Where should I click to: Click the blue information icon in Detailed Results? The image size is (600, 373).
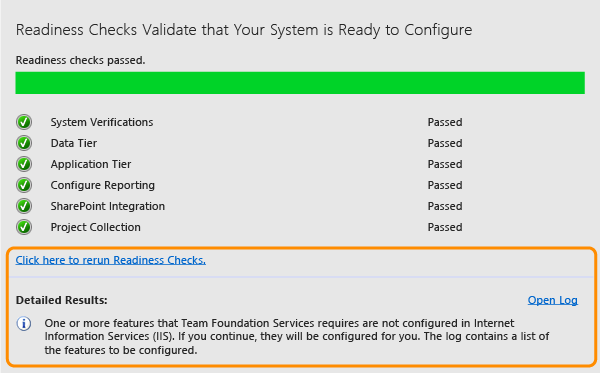pyautogui.click(x=24, y=324)
